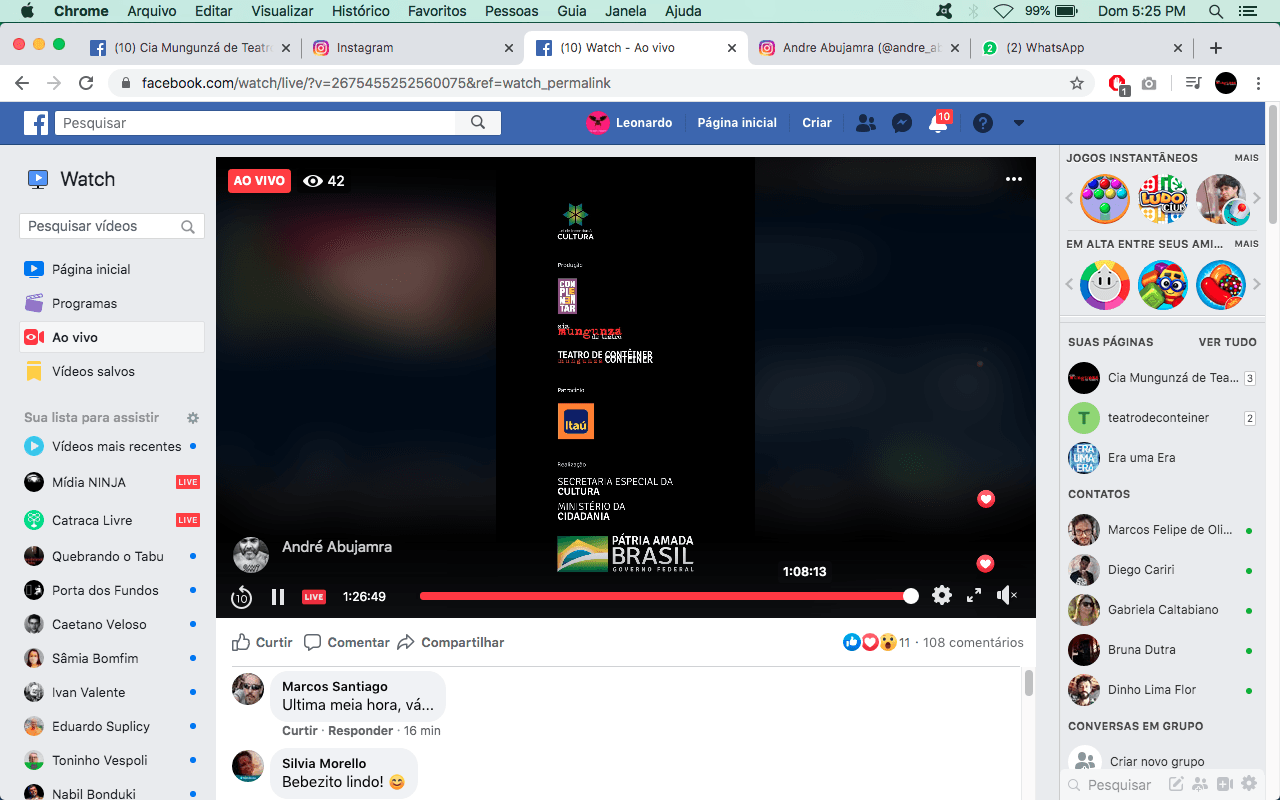Open Vídeos salvos in sidebar

(112, 371)
